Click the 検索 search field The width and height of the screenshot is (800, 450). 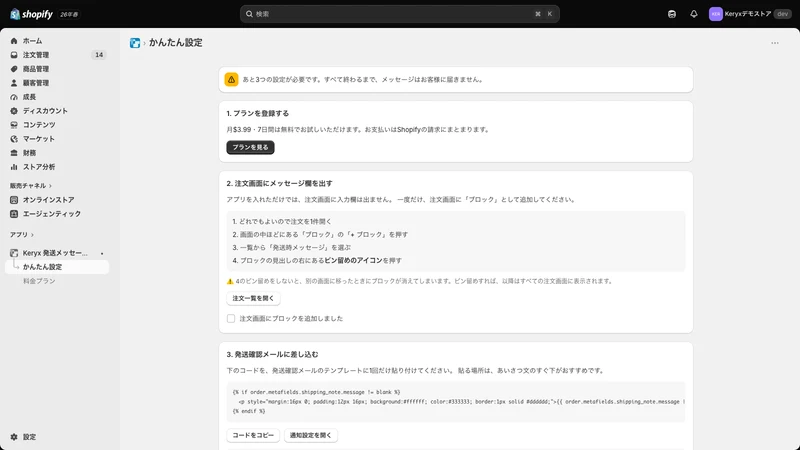399,14
